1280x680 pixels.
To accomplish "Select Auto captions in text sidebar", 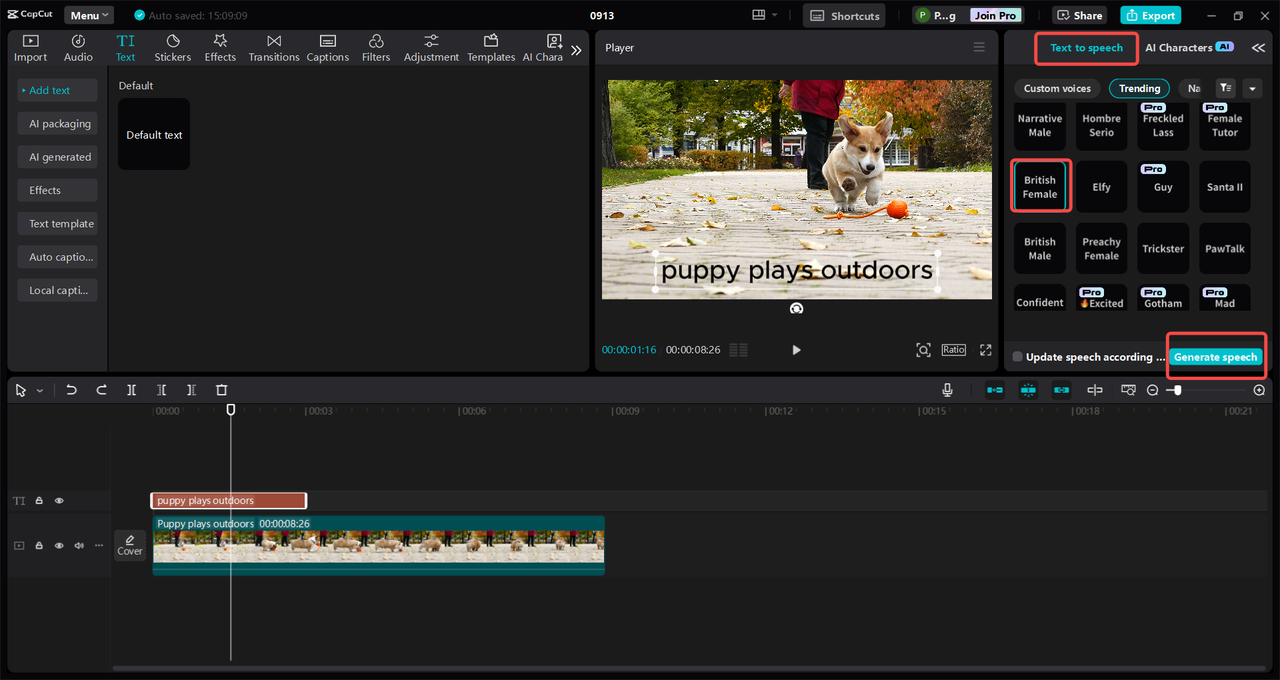I will point(59,257).
